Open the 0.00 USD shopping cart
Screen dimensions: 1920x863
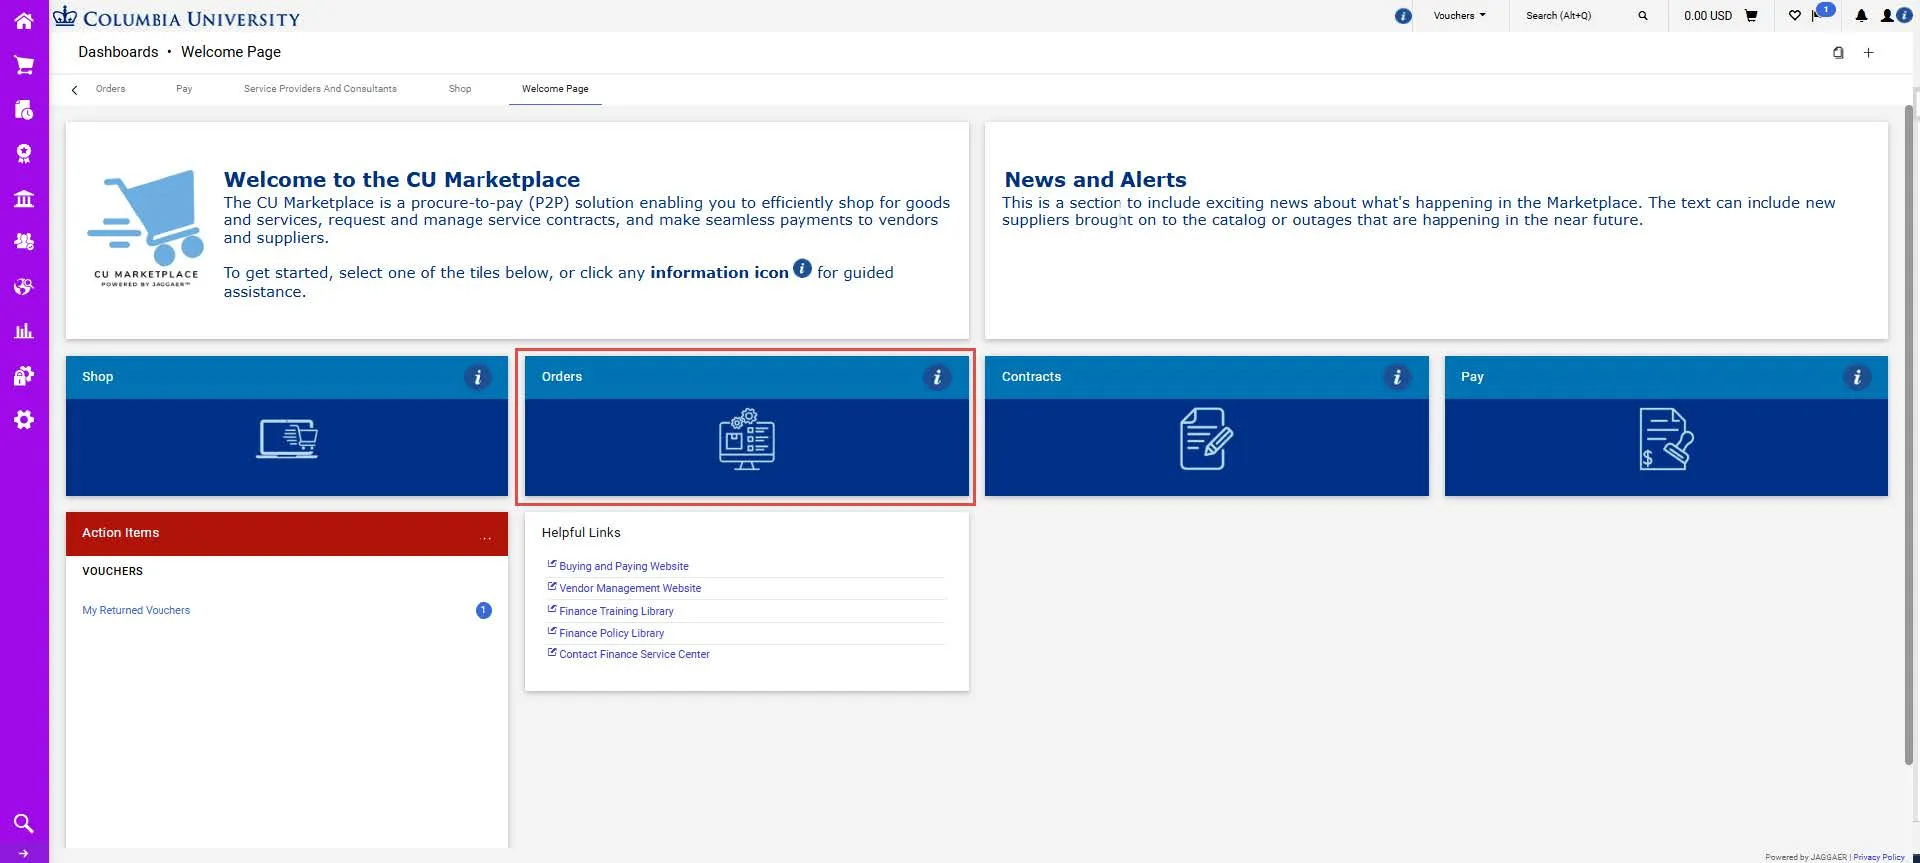[x=1721, y=16]
